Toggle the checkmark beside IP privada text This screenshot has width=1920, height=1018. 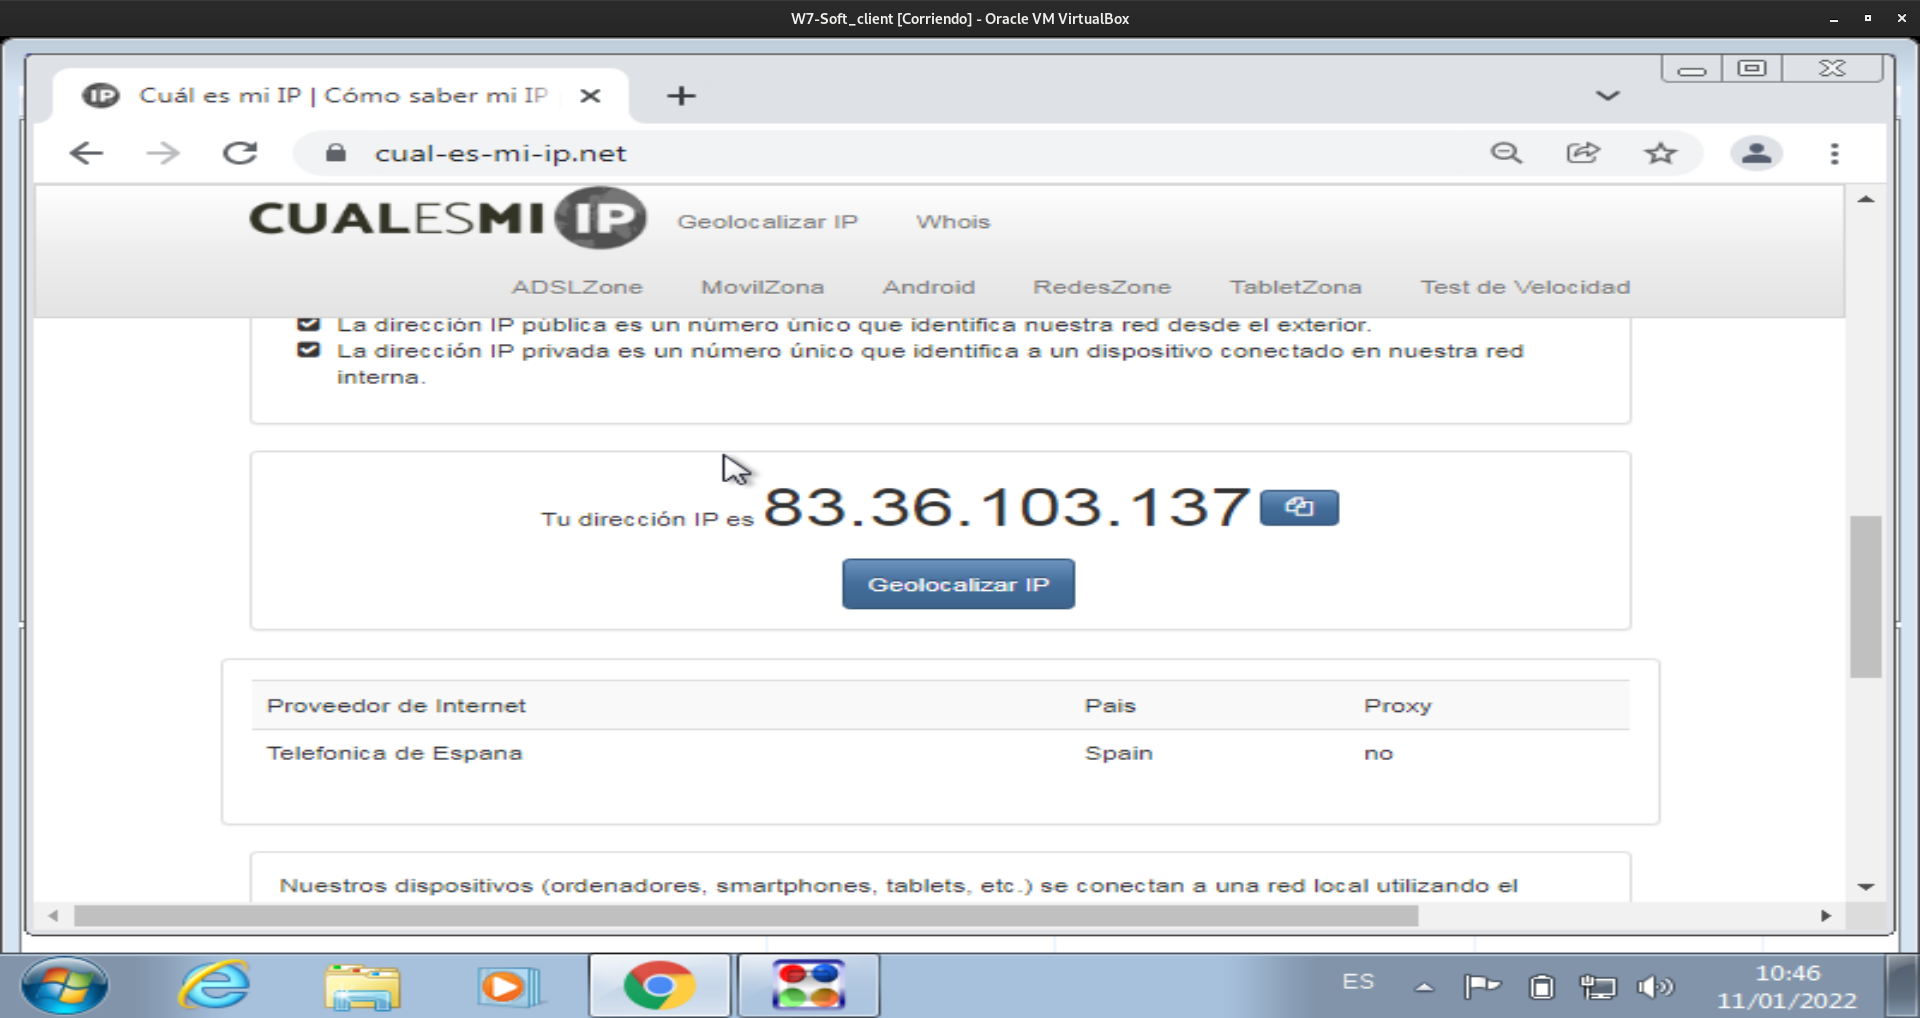click(x=308, y=349)
